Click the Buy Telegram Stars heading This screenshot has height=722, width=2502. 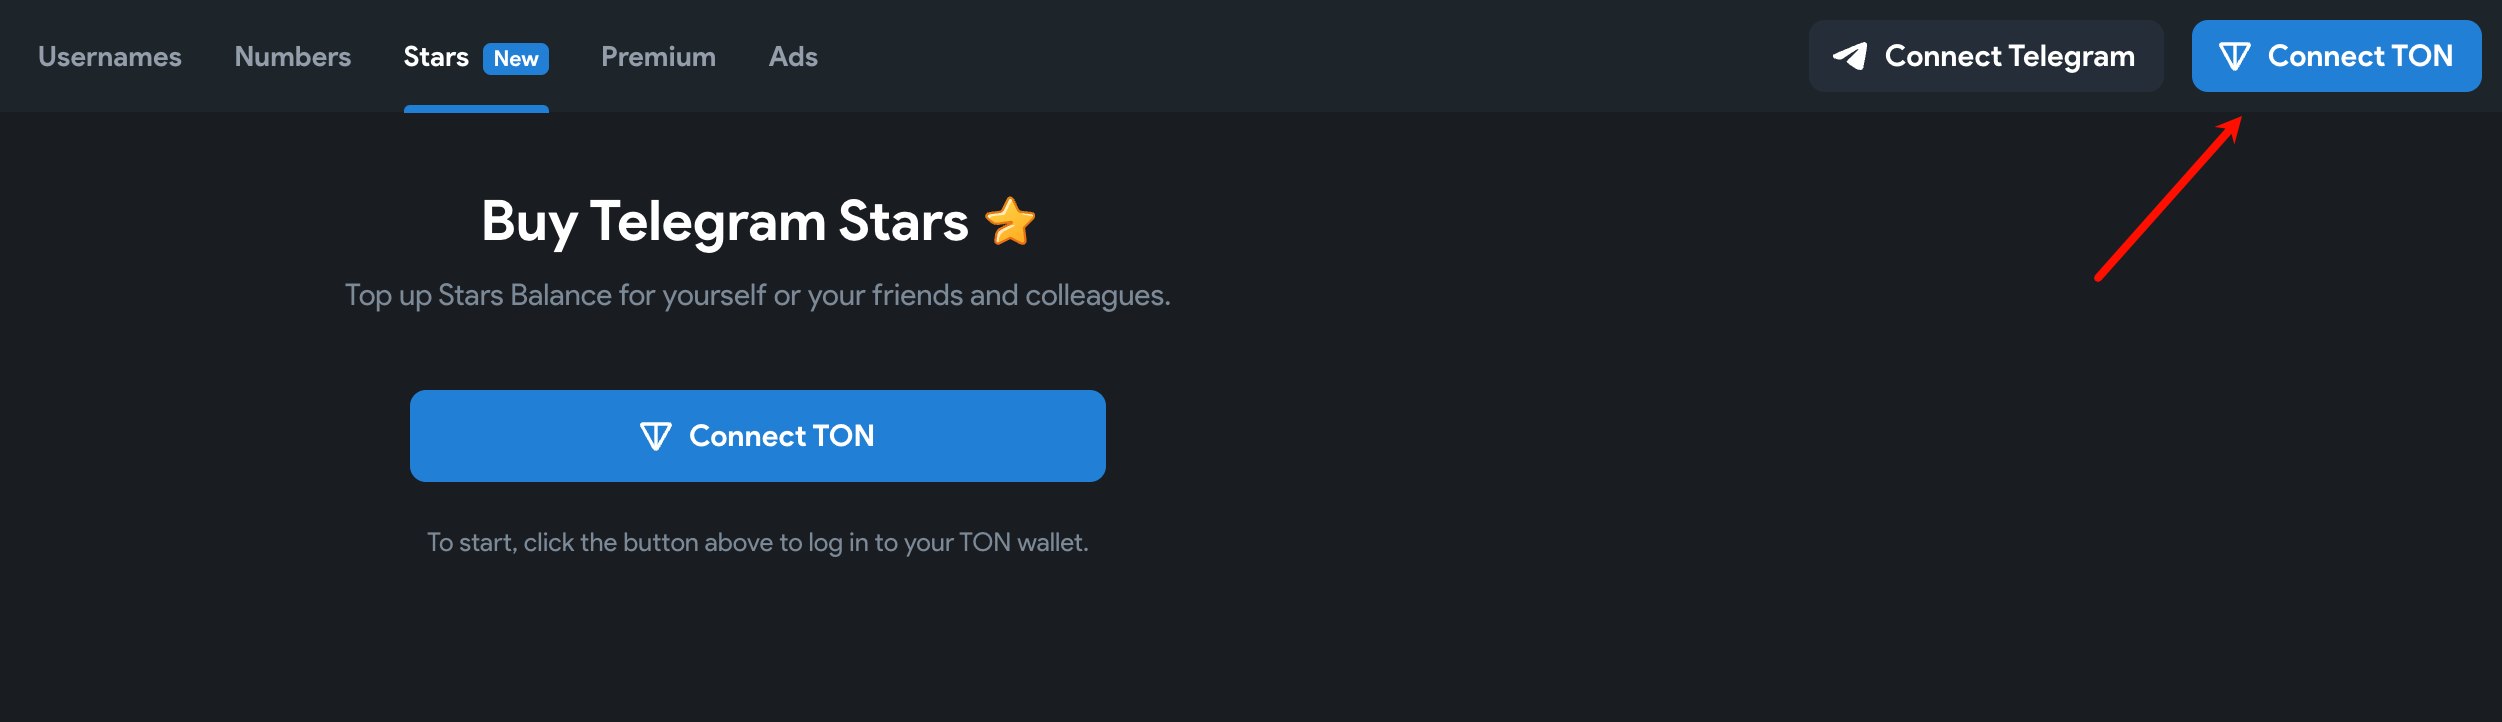pos(724,221)
